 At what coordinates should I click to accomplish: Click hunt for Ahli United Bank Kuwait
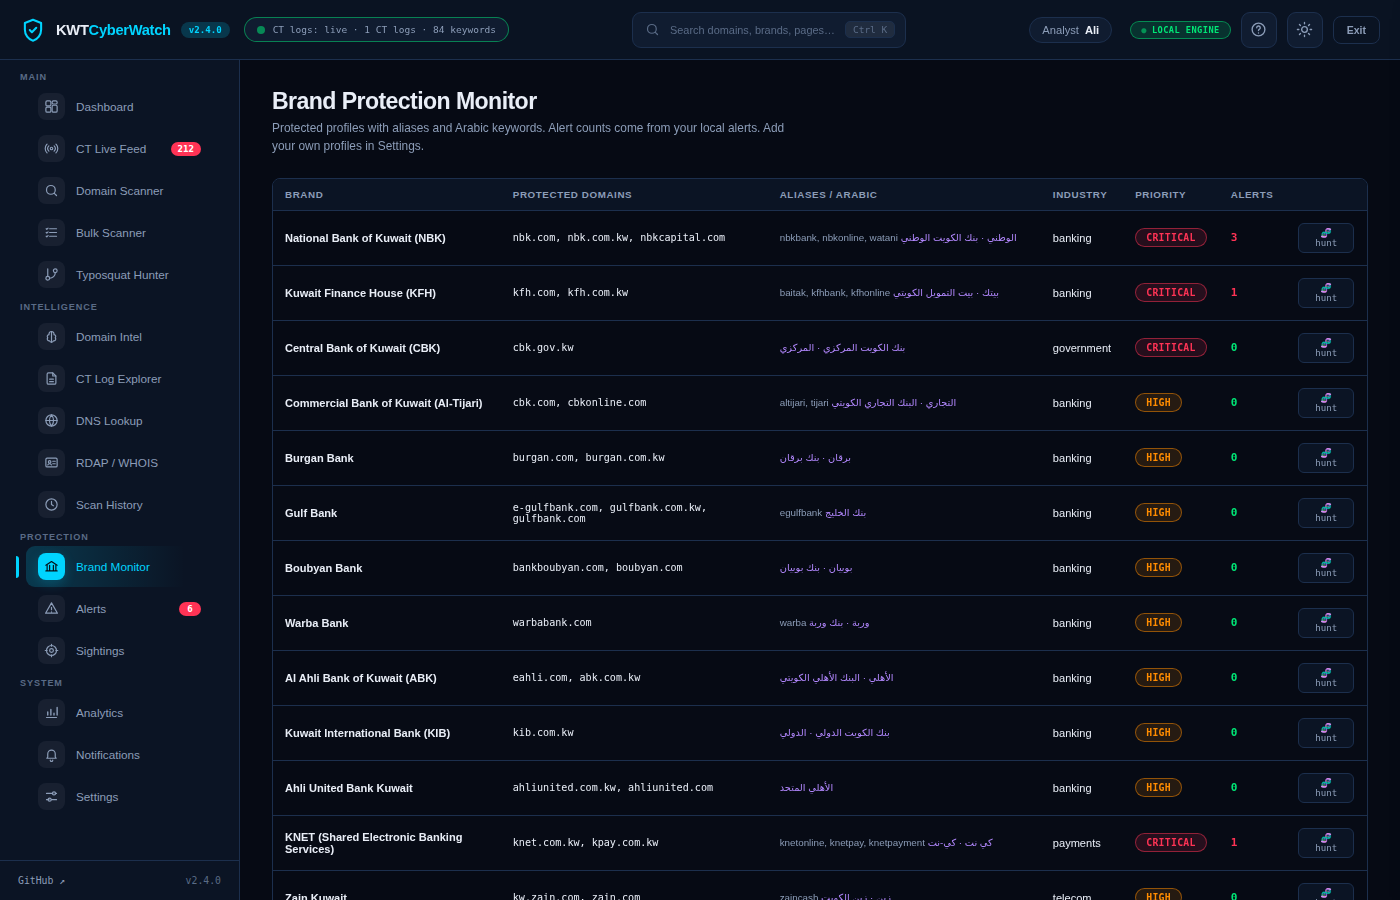tap(1325, 788)
